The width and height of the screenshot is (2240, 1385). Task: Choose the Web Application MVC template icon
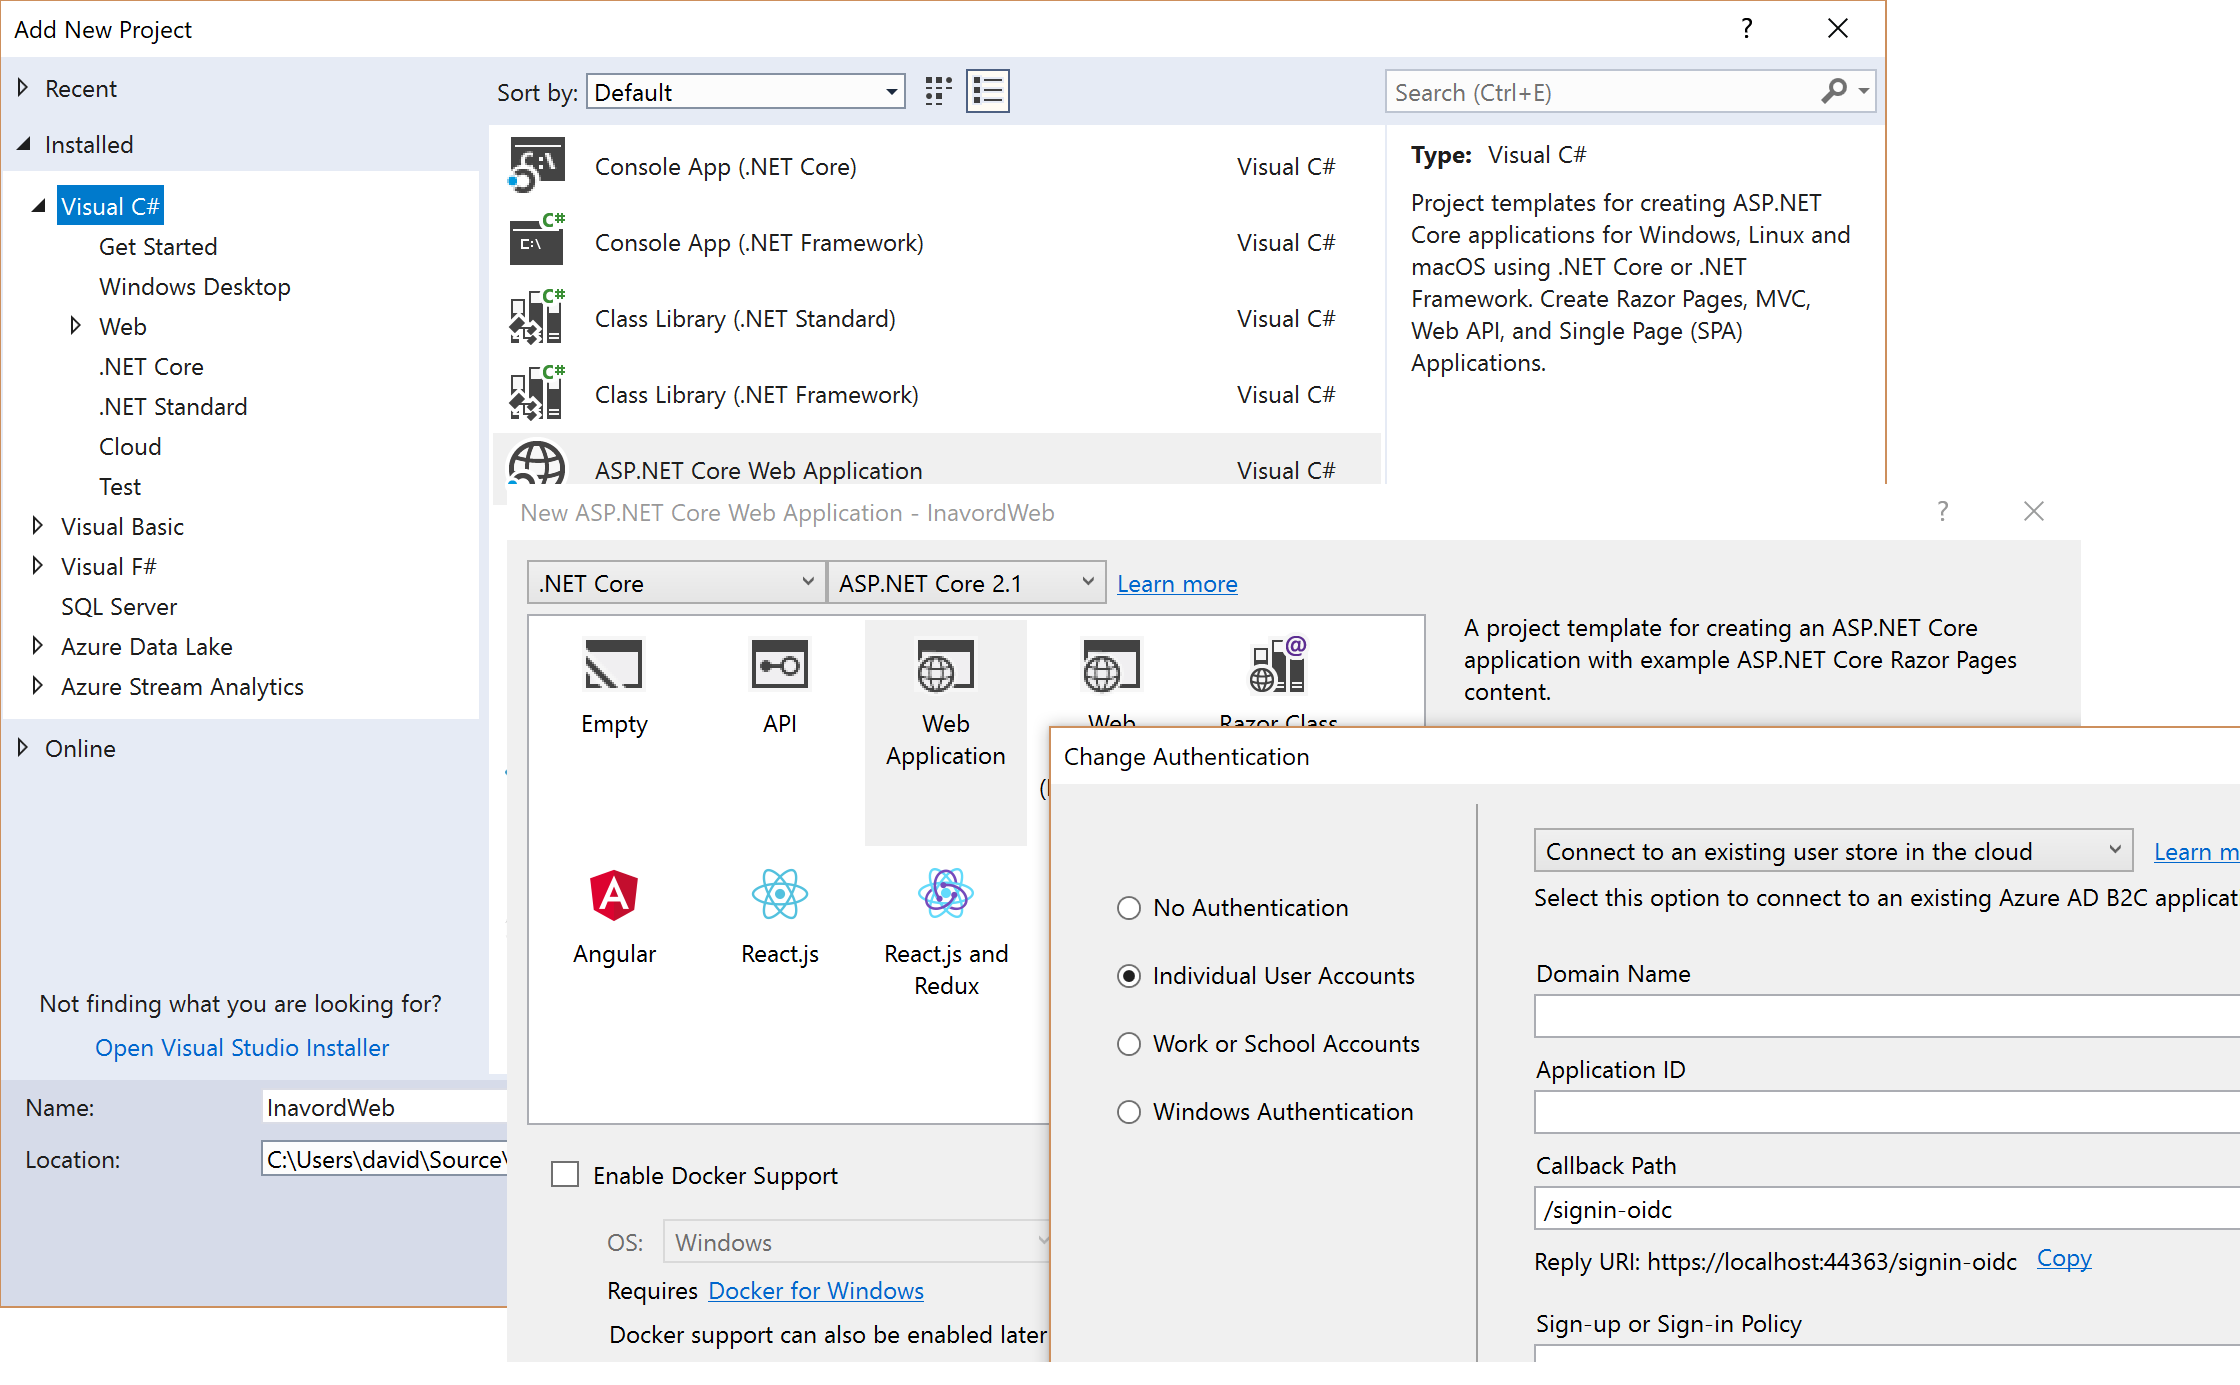tap(1111, 665)
